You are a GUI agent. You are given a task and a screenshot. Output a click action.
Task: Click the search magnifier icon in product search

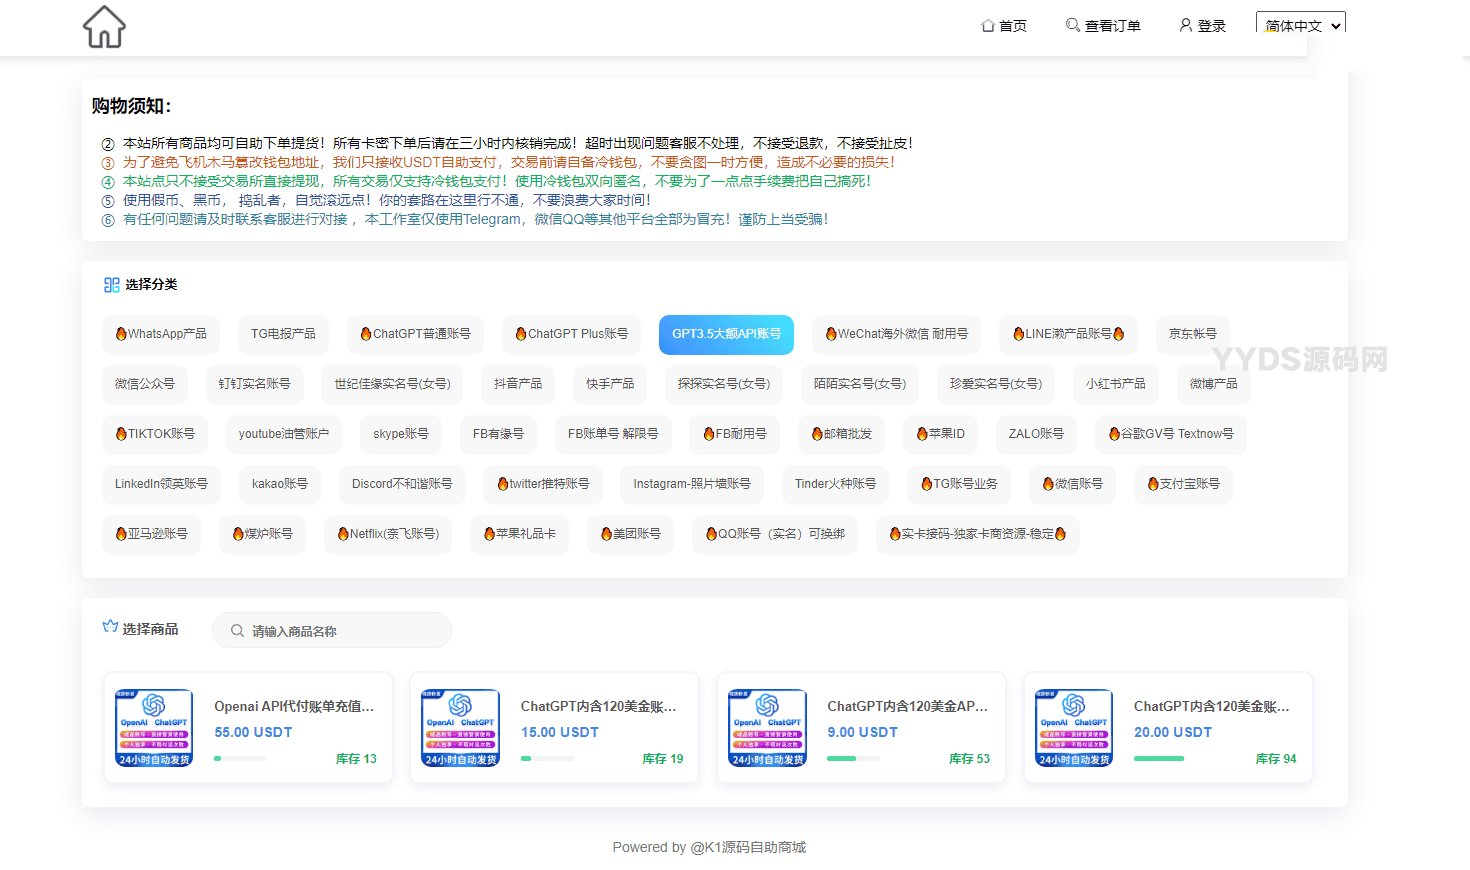coord(237,631)
